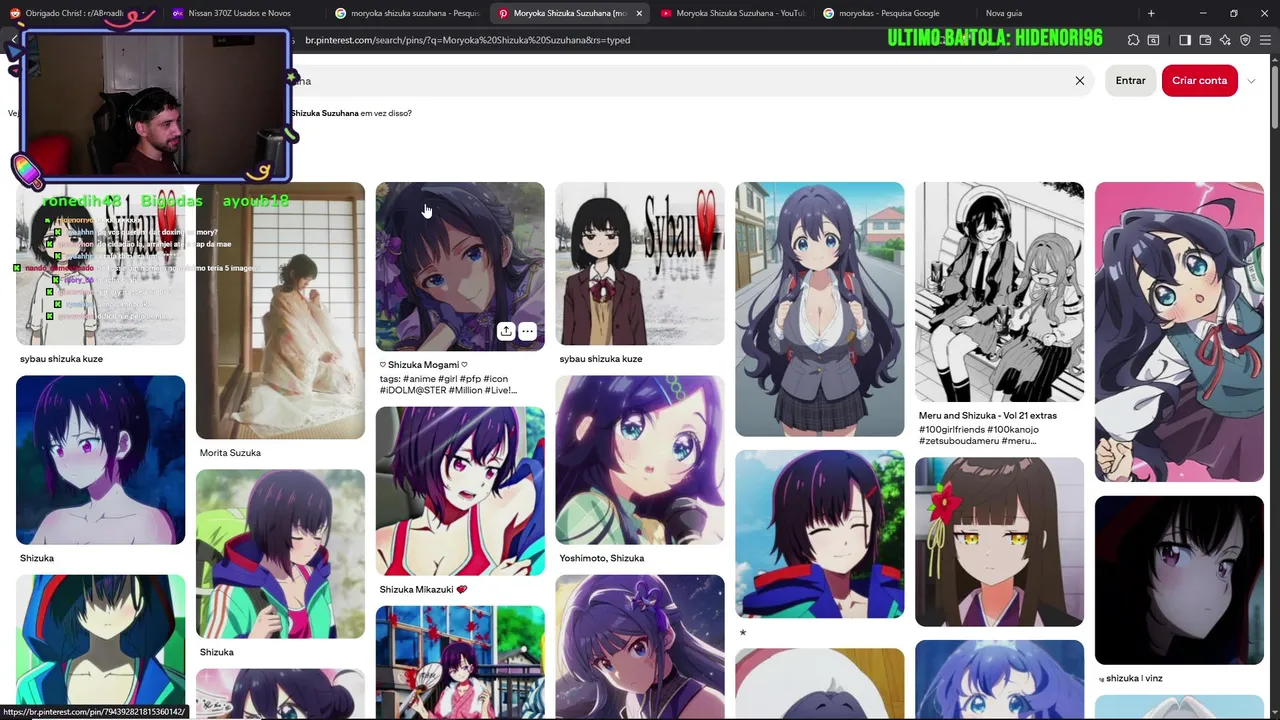Click Yoshimoto, Shizuka caption
1280x720 pixels.
tap(602, 558)
